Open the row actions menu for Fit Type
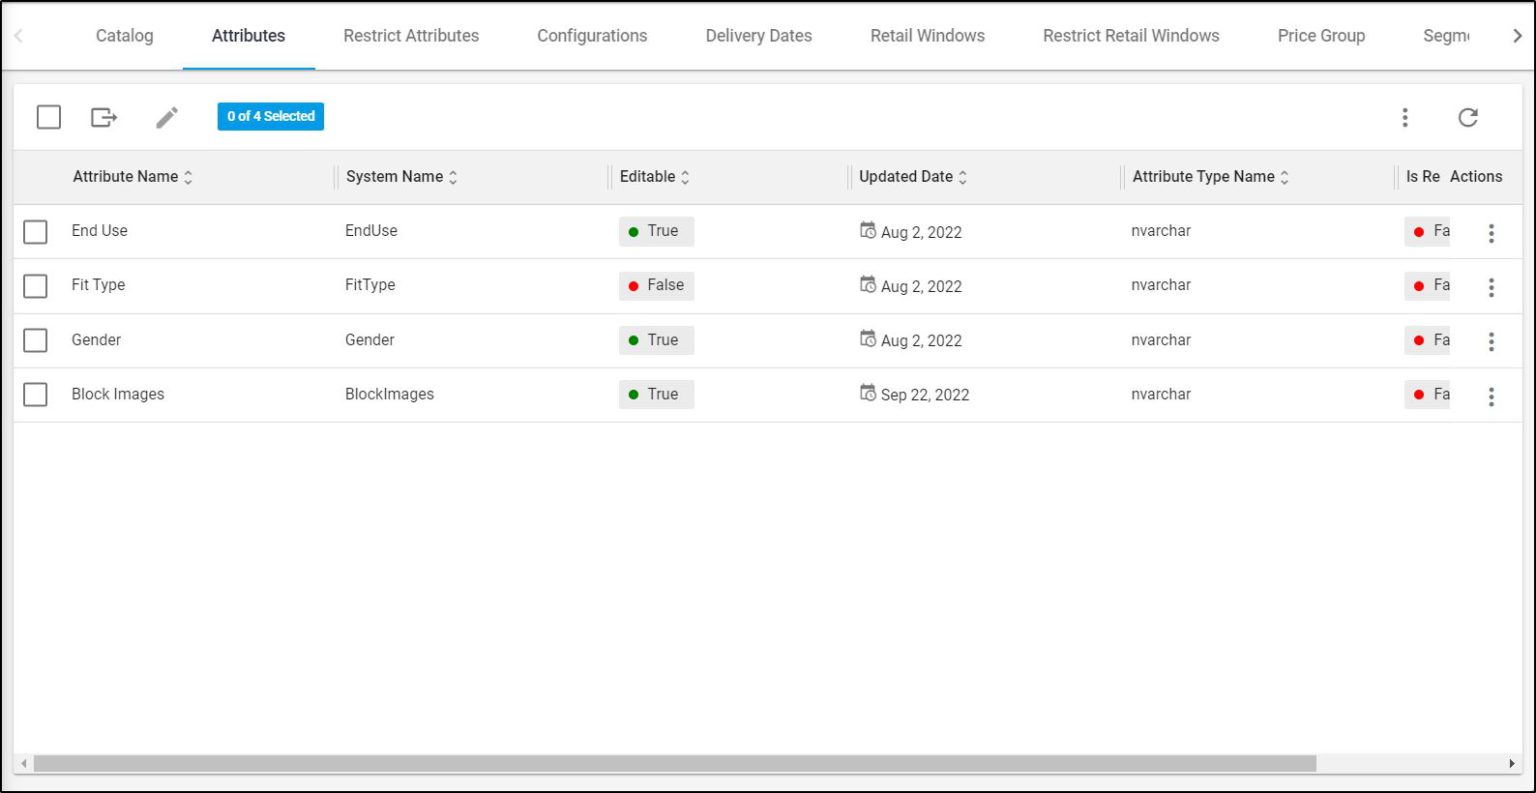This screenshot has width=1536, height=793. [1491, 287]
